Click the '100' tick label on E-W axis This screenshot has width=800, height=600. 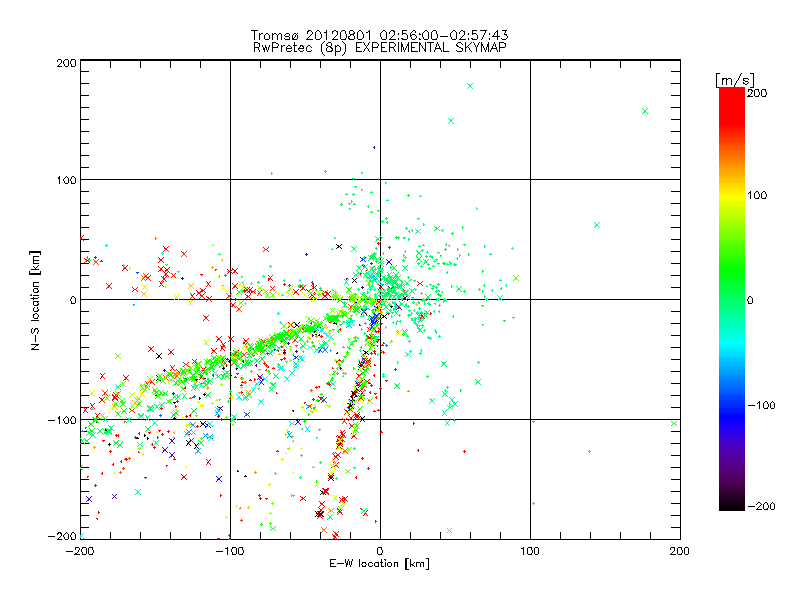530,551
